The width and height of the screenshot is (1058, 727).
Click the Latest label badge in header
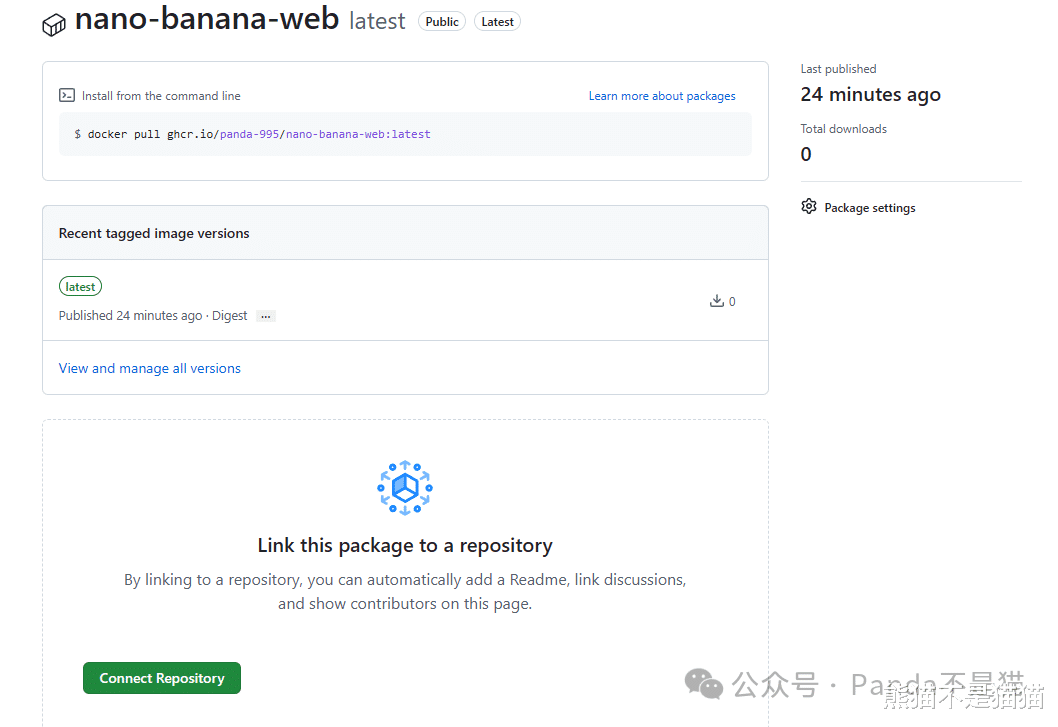pyautogui.click(x=497, y=22)
